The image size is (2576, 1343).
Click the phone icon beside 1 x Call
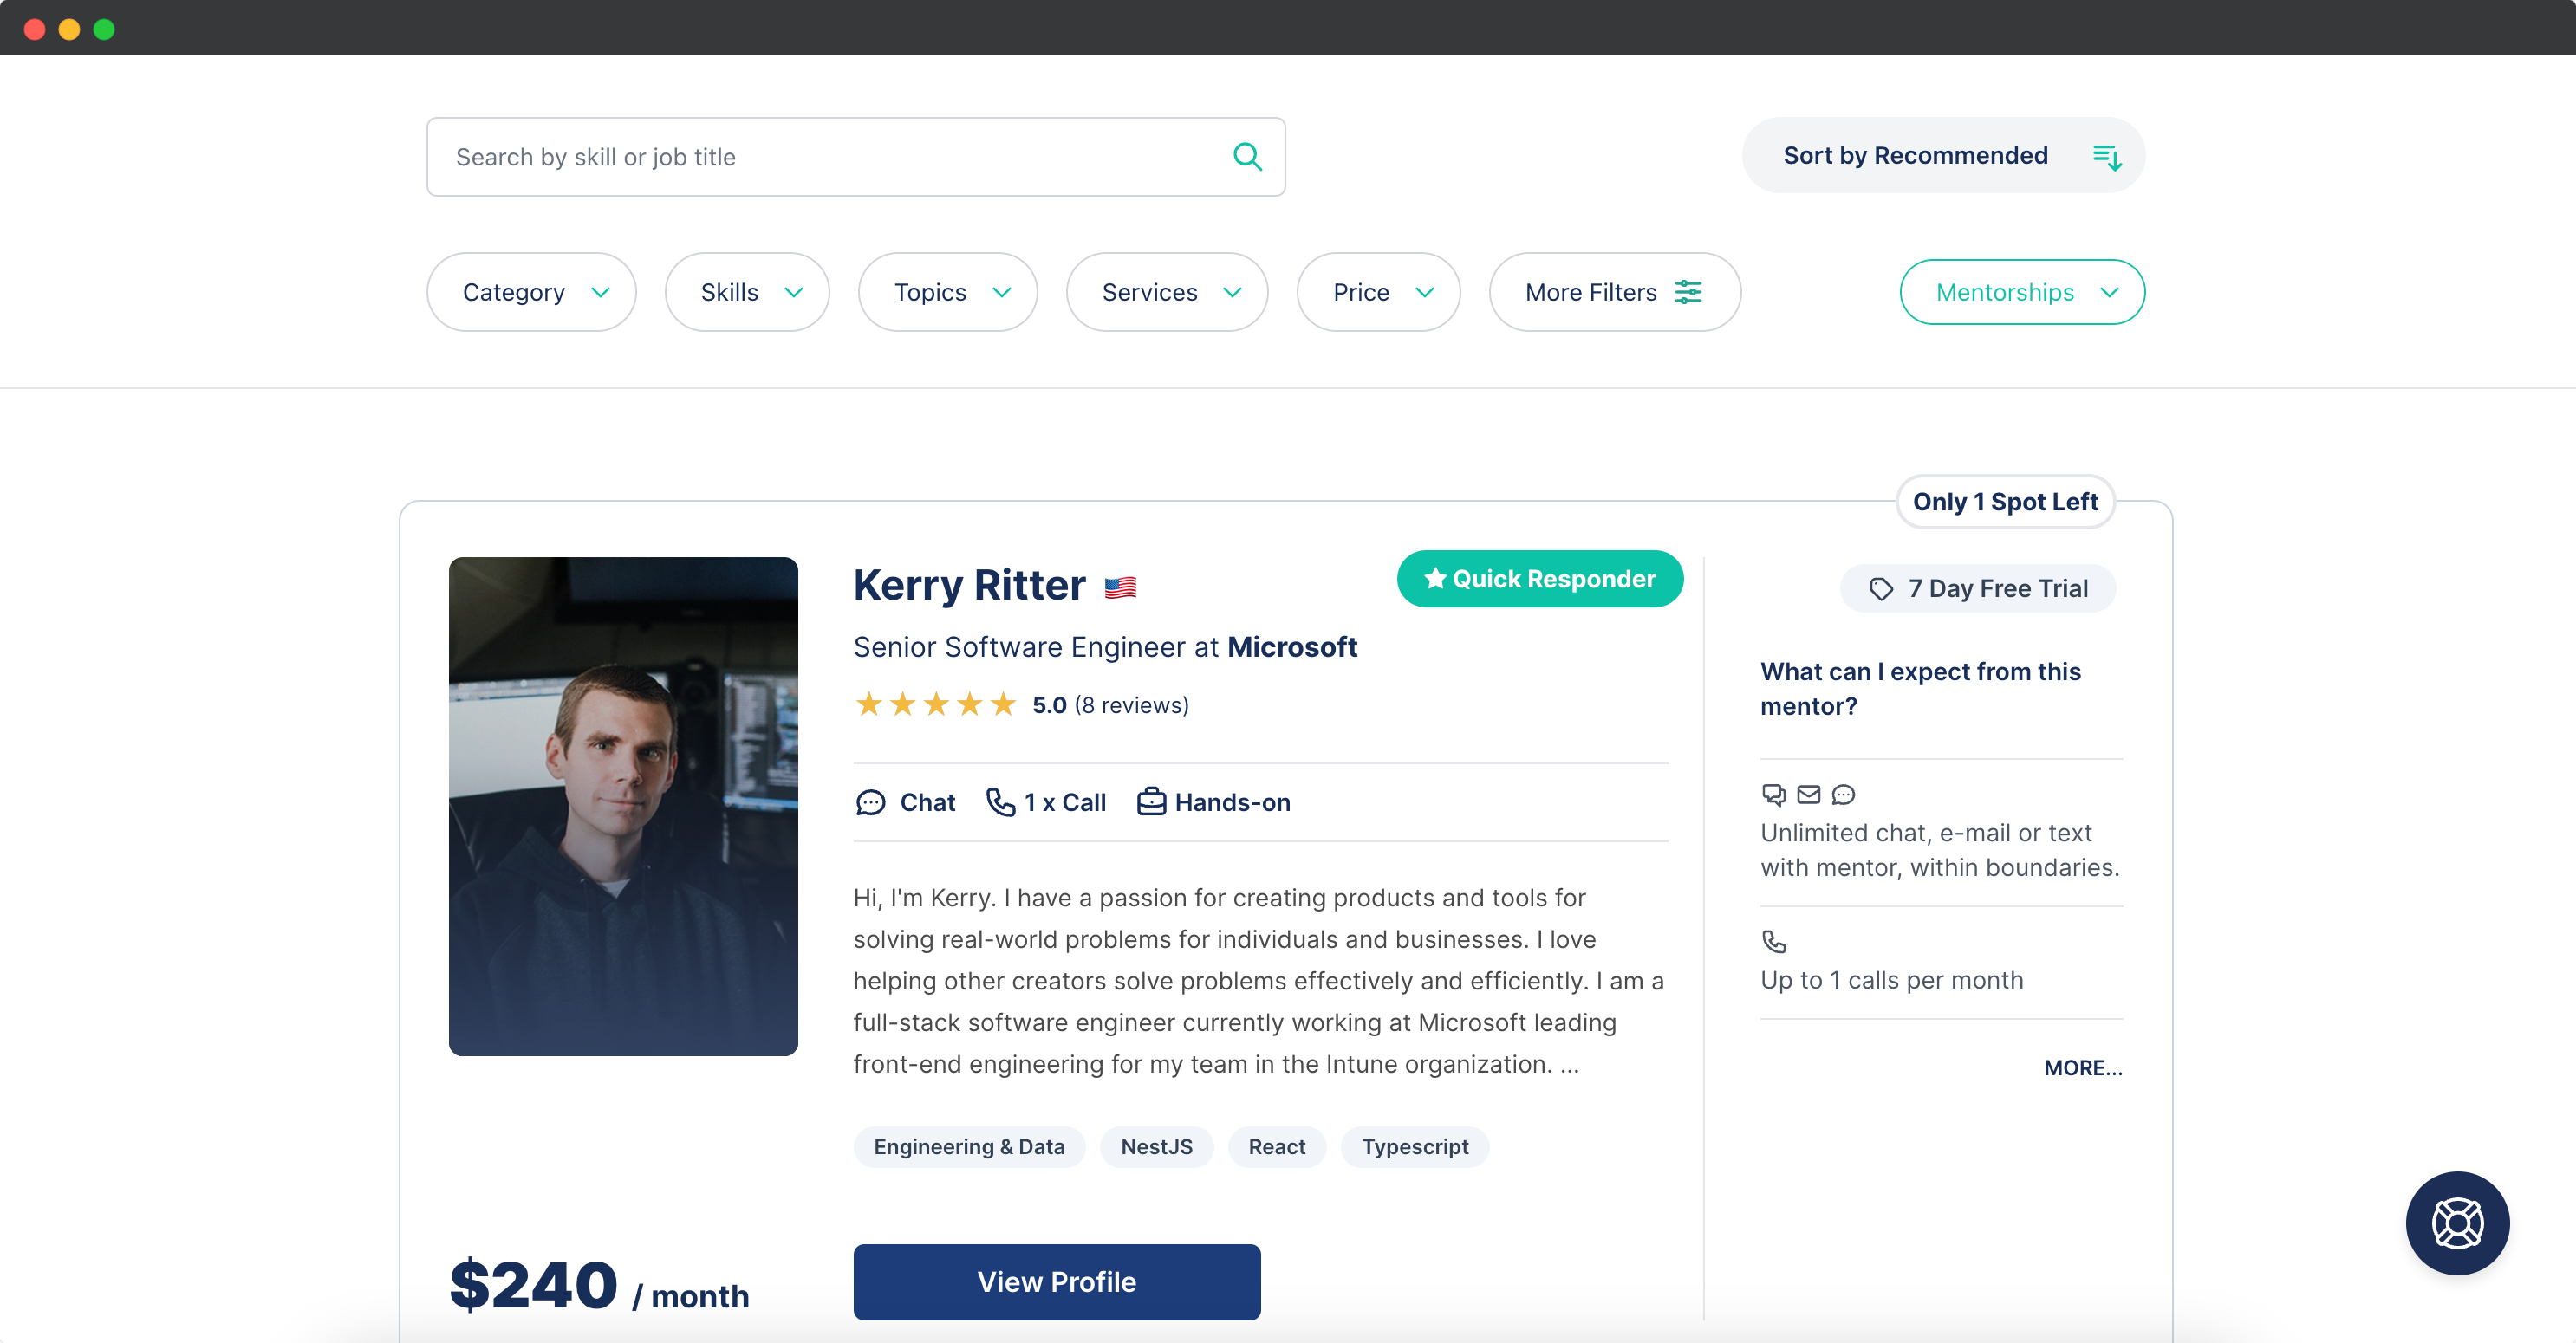point(999,802)
